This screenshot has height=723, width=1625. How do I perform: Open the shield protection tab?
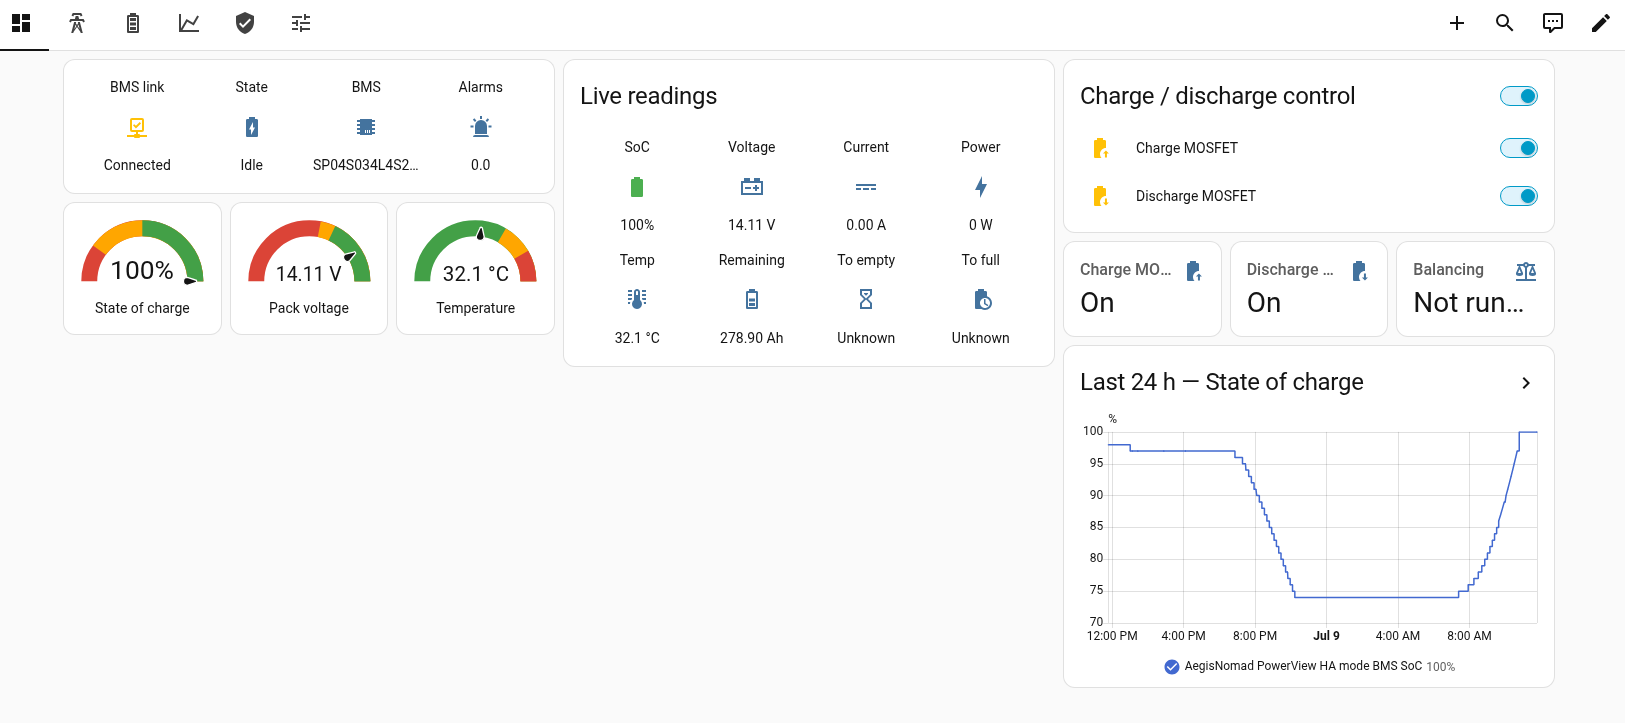point(245,23)
